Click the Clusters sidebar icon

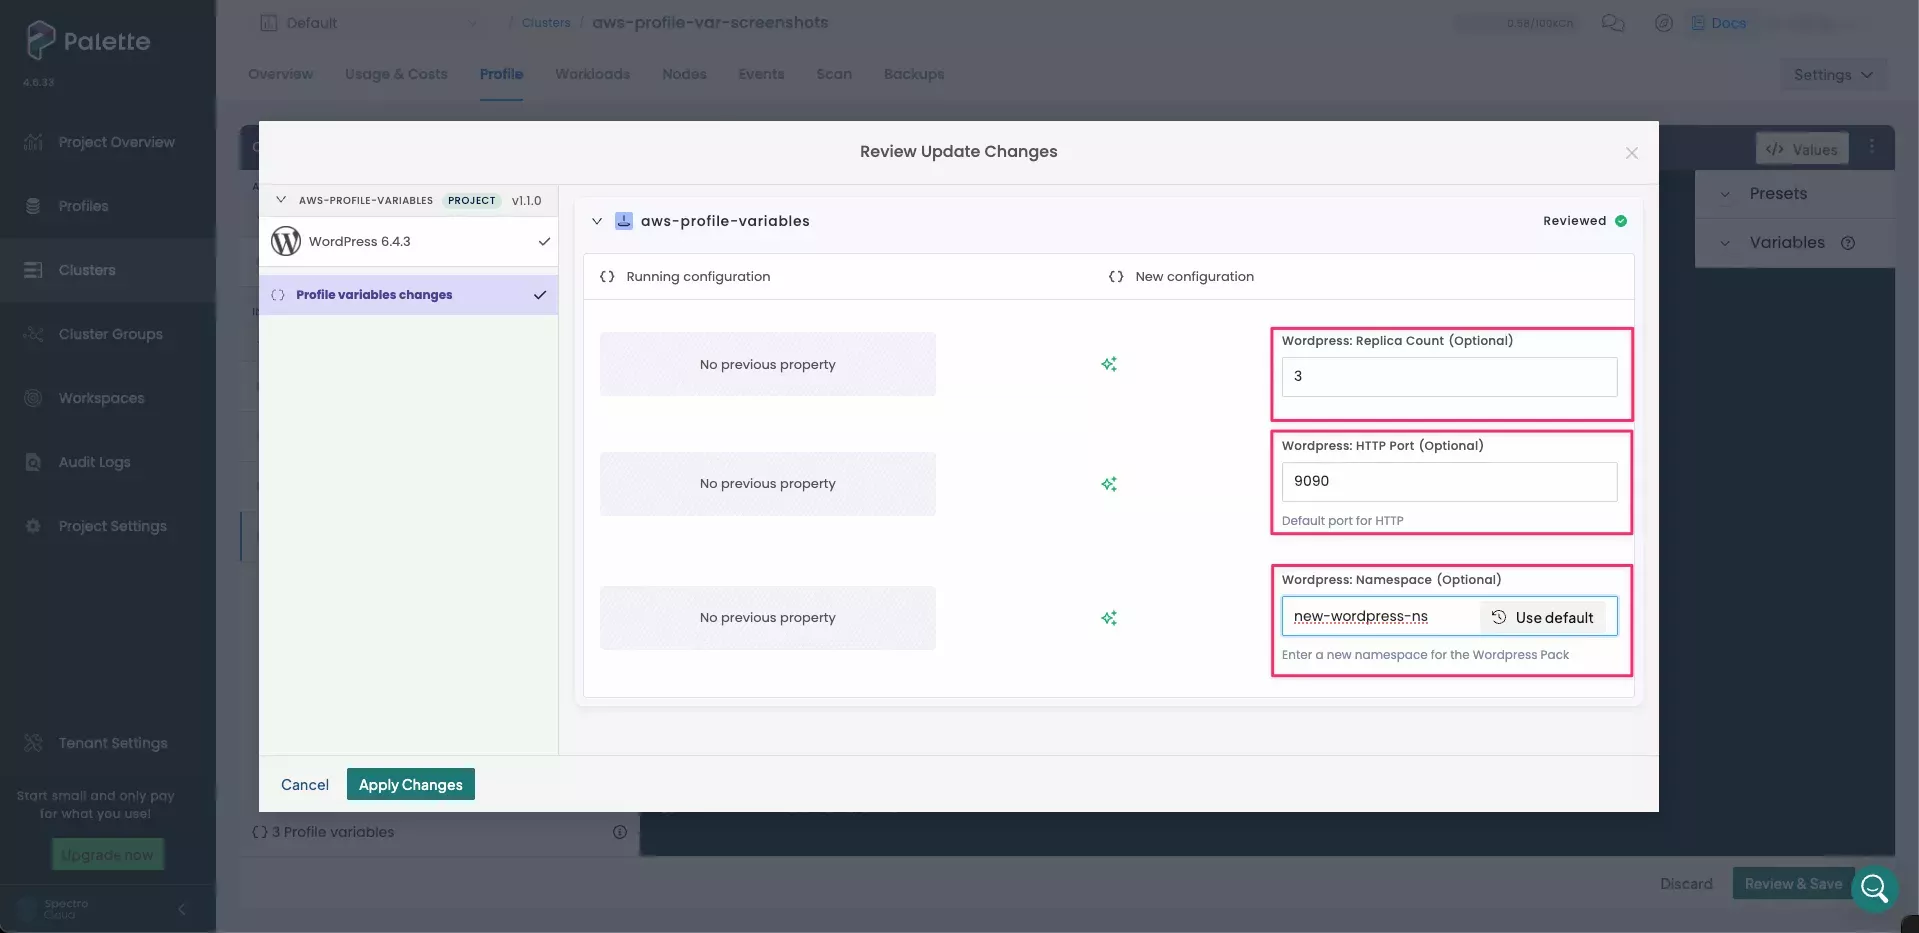(x=33, y=270)
